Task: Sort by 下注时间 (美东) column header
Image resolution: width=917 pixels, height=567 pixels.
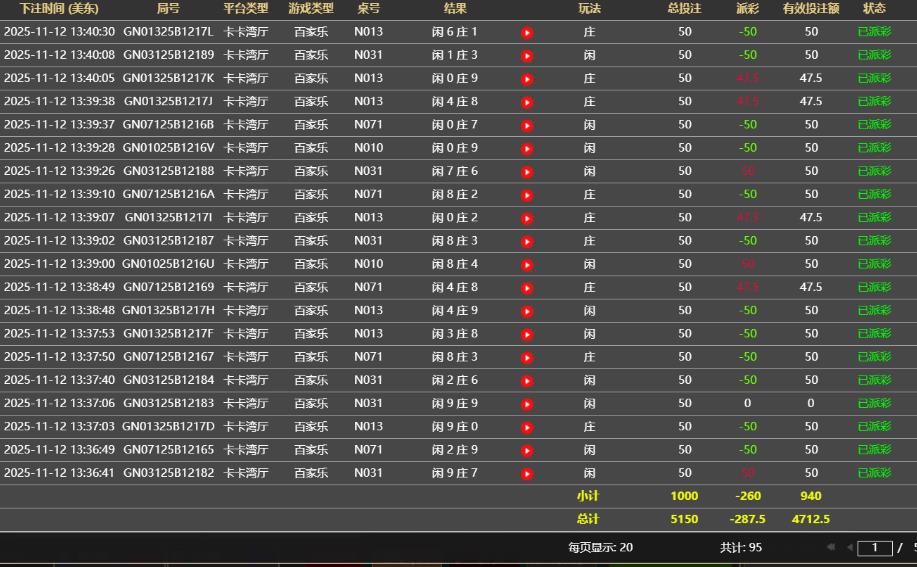Action: [x=59, y=8]
